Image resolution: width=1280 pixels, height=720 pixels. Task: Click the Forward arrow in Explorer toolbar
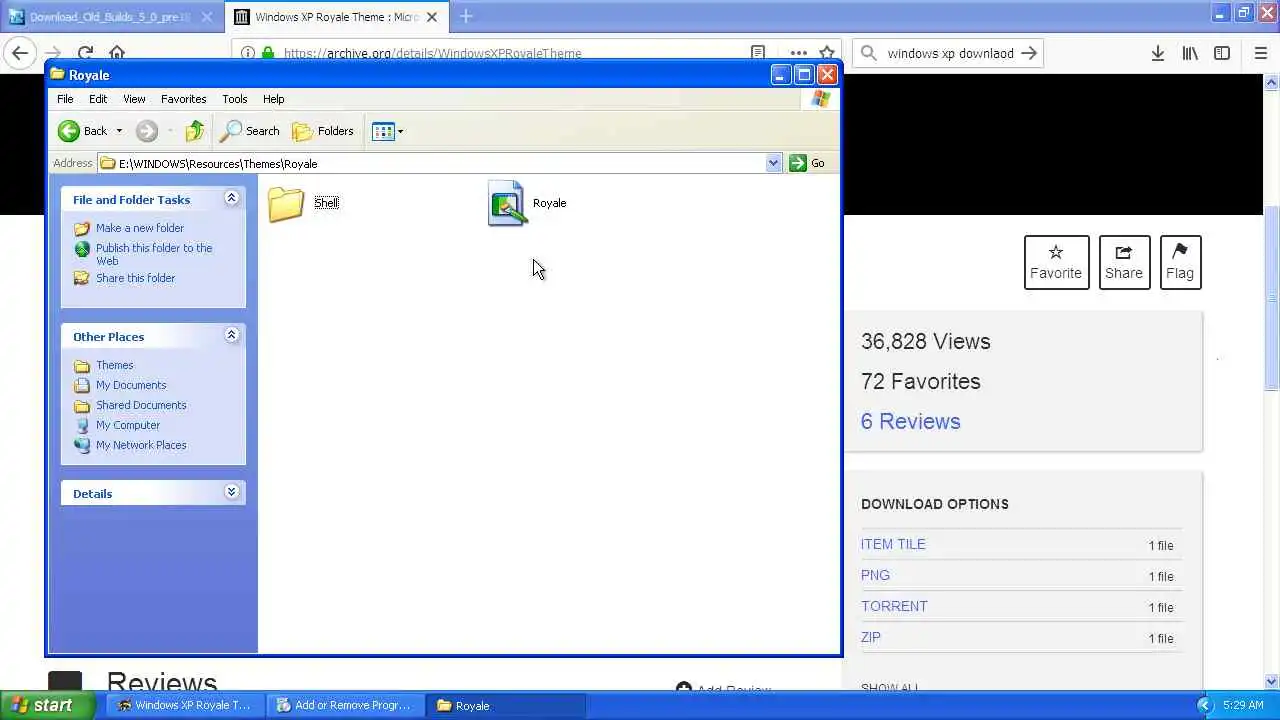147,131
